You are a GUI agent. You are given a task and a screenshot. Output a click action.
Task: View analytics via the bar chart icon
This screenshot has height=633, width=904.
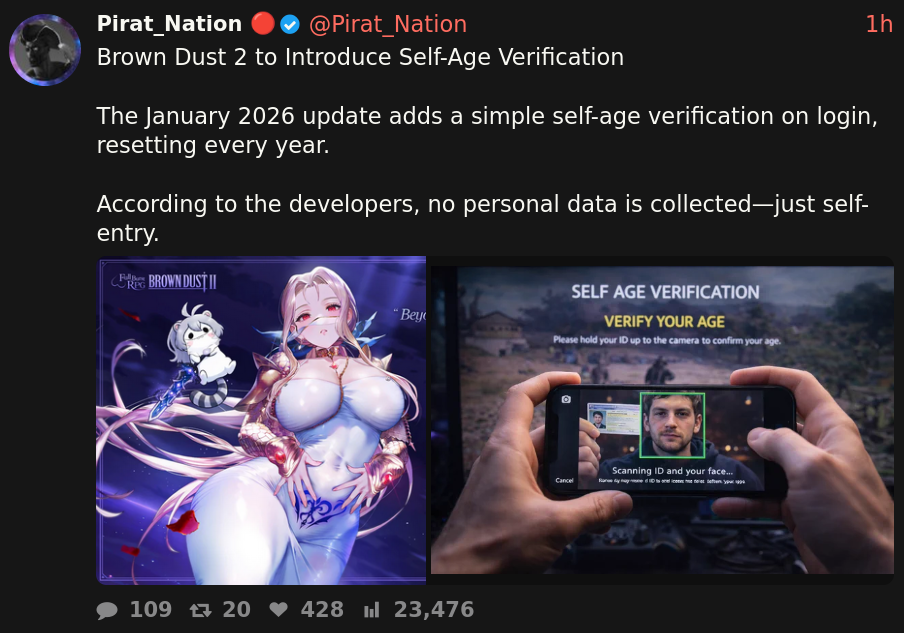[x=372, y=610]
